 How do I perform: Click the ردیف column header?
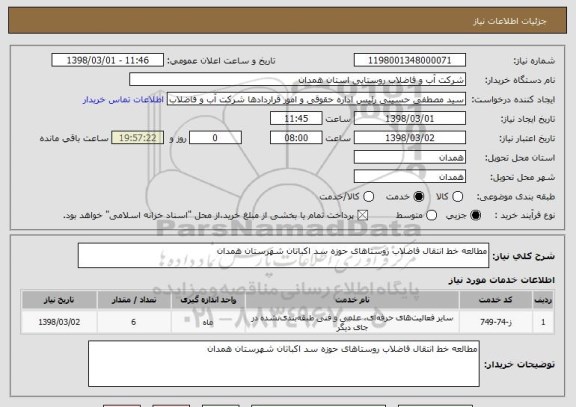543,300
